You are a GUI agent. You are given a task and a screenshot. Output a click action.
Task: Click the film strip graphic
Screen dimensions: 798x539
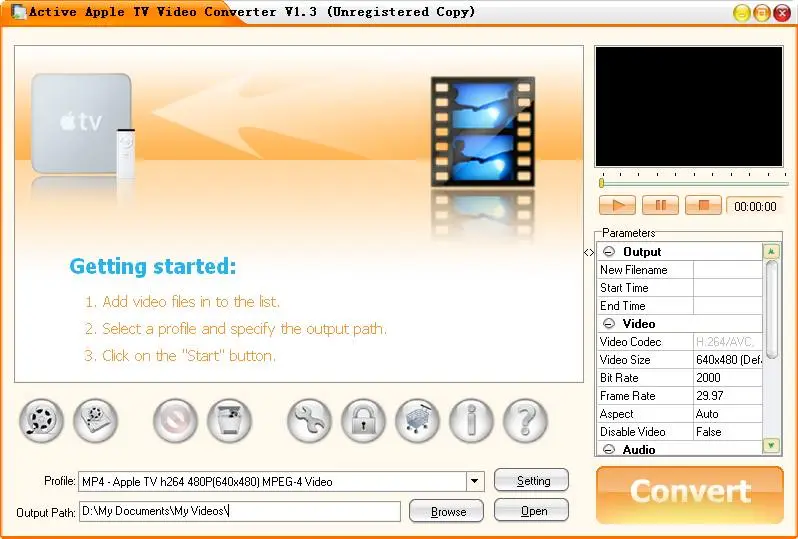pos(482,131)
